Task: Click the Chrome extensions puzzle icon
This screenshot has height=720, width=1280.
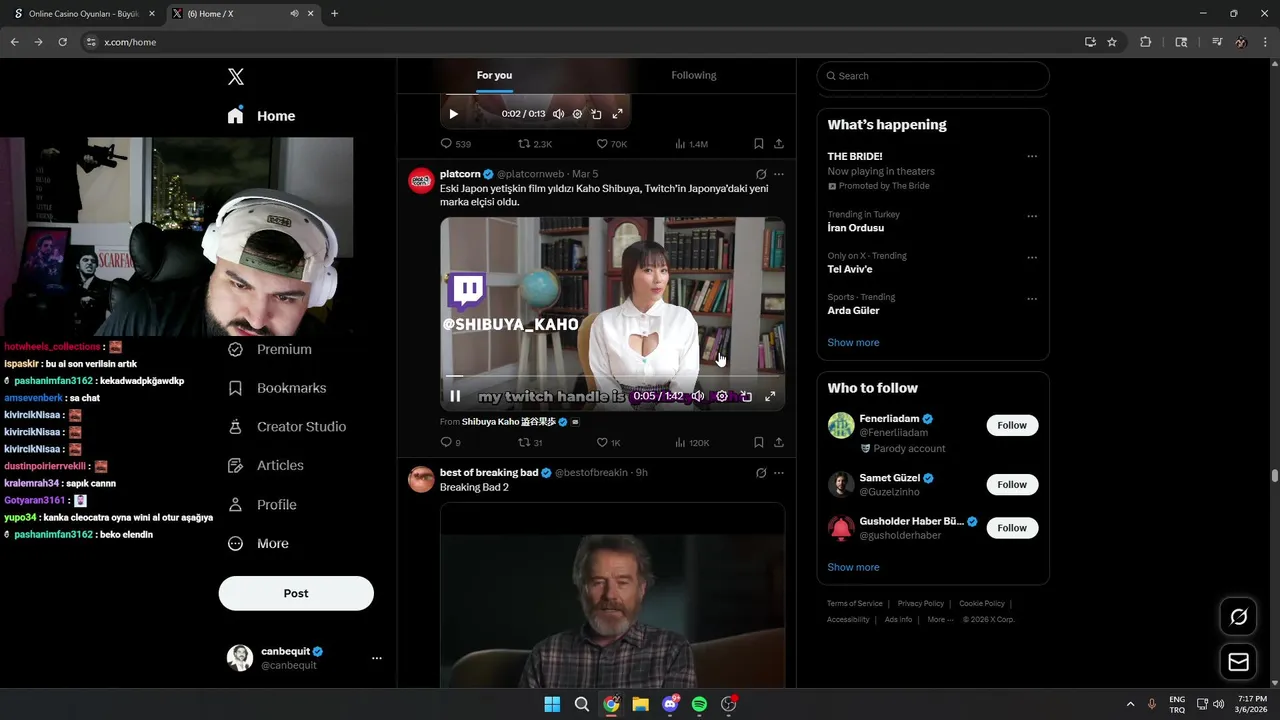Action: point(1146,42)
